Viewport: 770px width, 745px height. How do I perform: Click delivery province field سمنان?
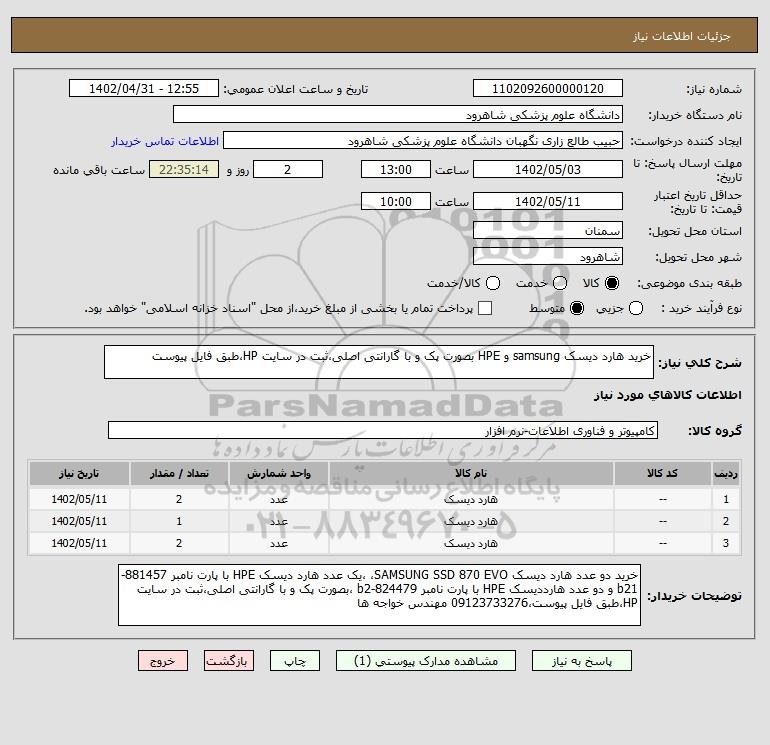[548, 231]
